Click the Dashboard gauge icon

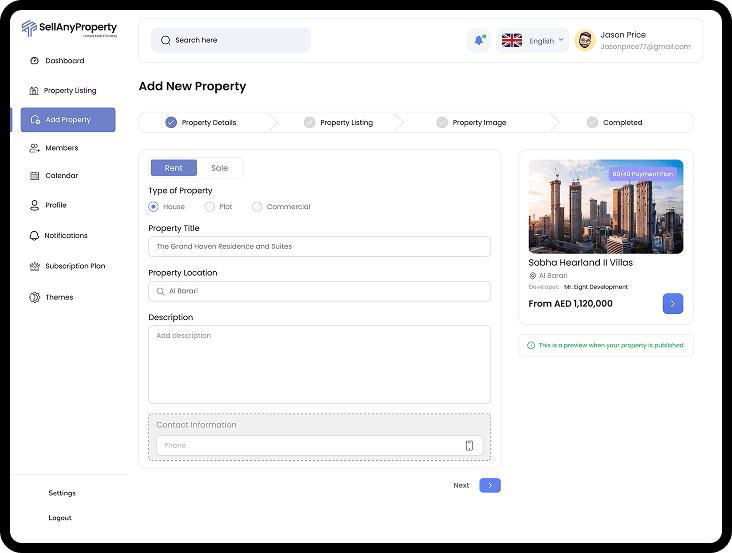coord(34,61)
